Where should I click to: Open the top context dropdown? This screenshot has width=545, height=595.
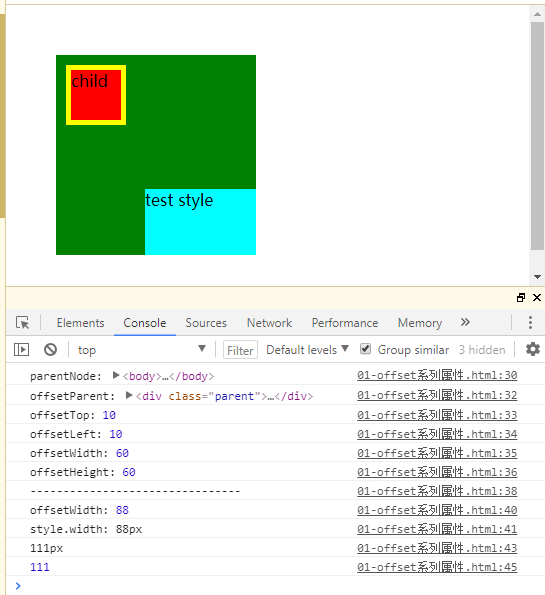click(141, 349)
